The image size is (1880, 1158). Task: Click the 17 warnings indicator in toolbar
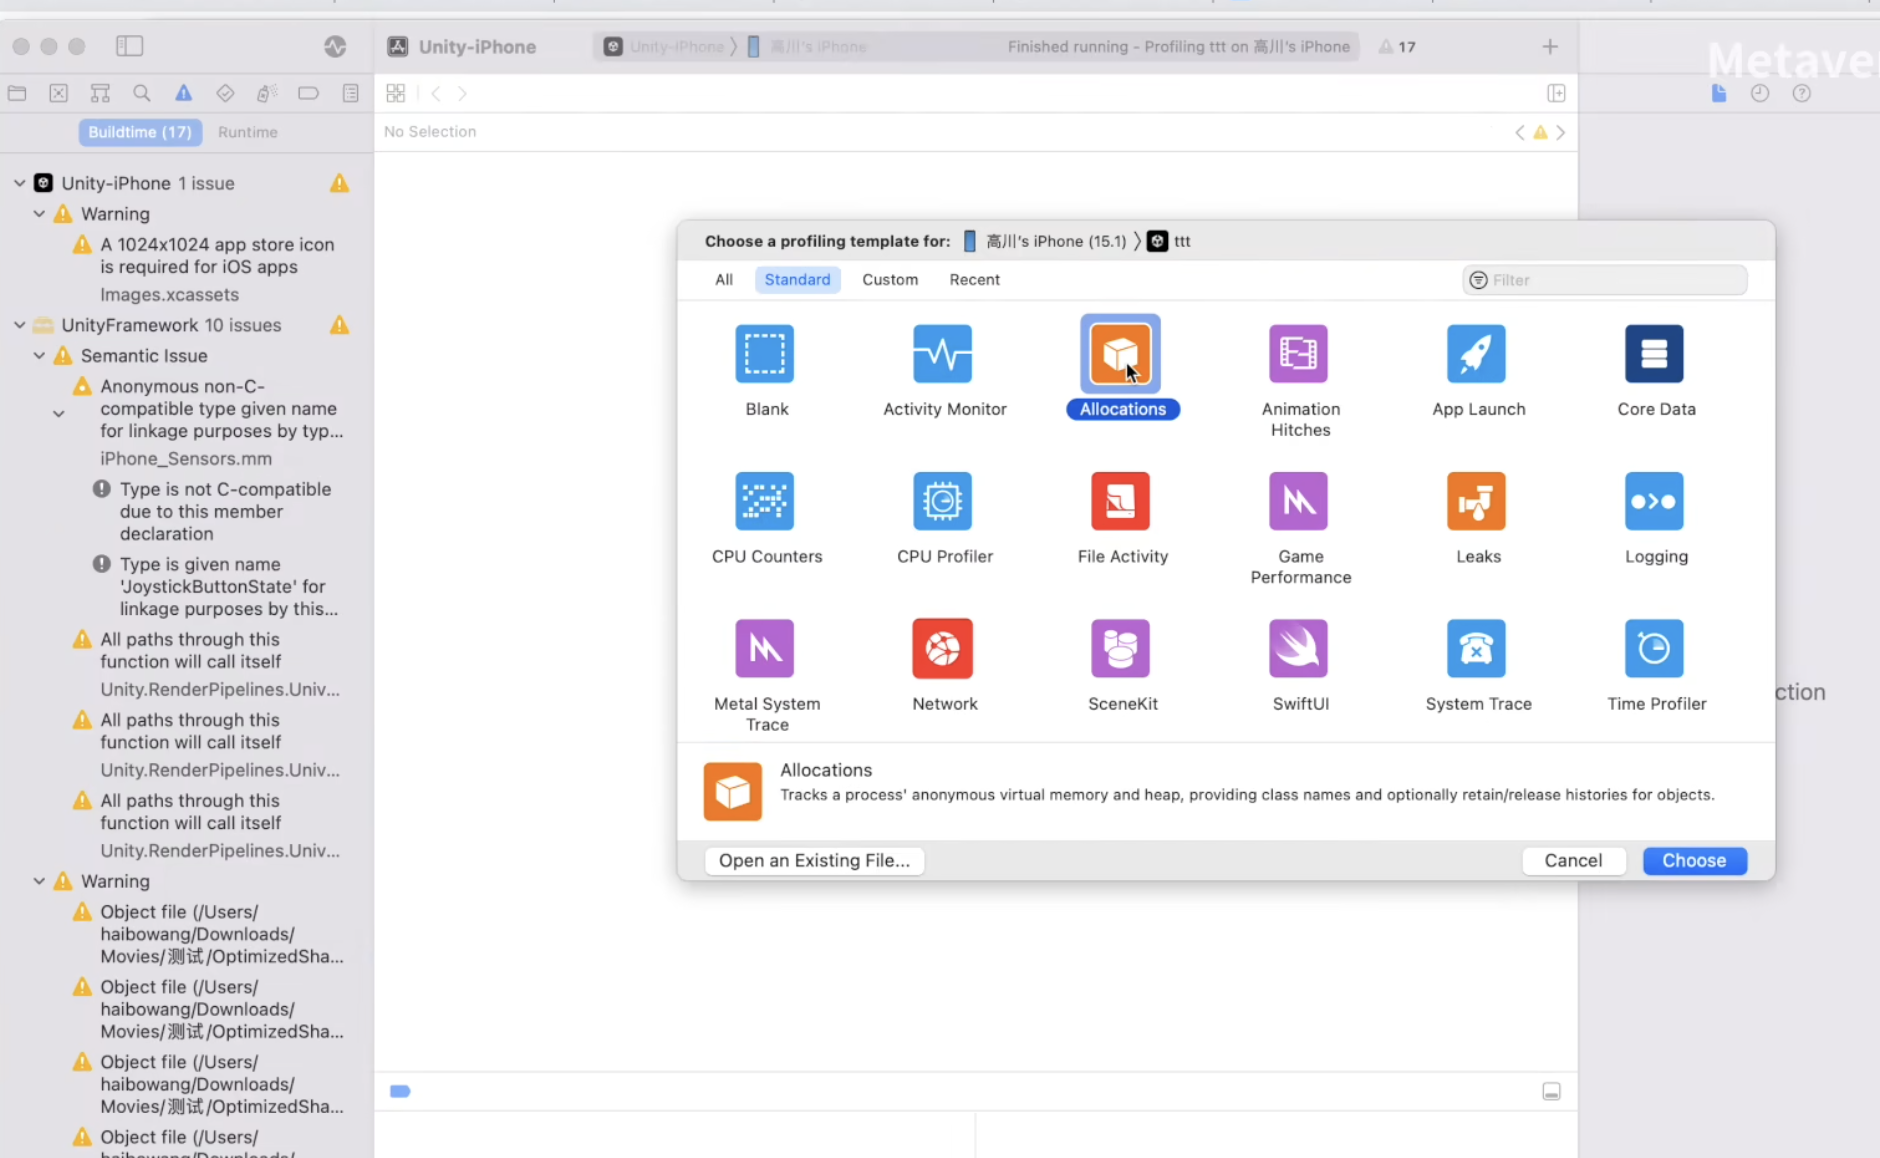(x=1397, y=47)
